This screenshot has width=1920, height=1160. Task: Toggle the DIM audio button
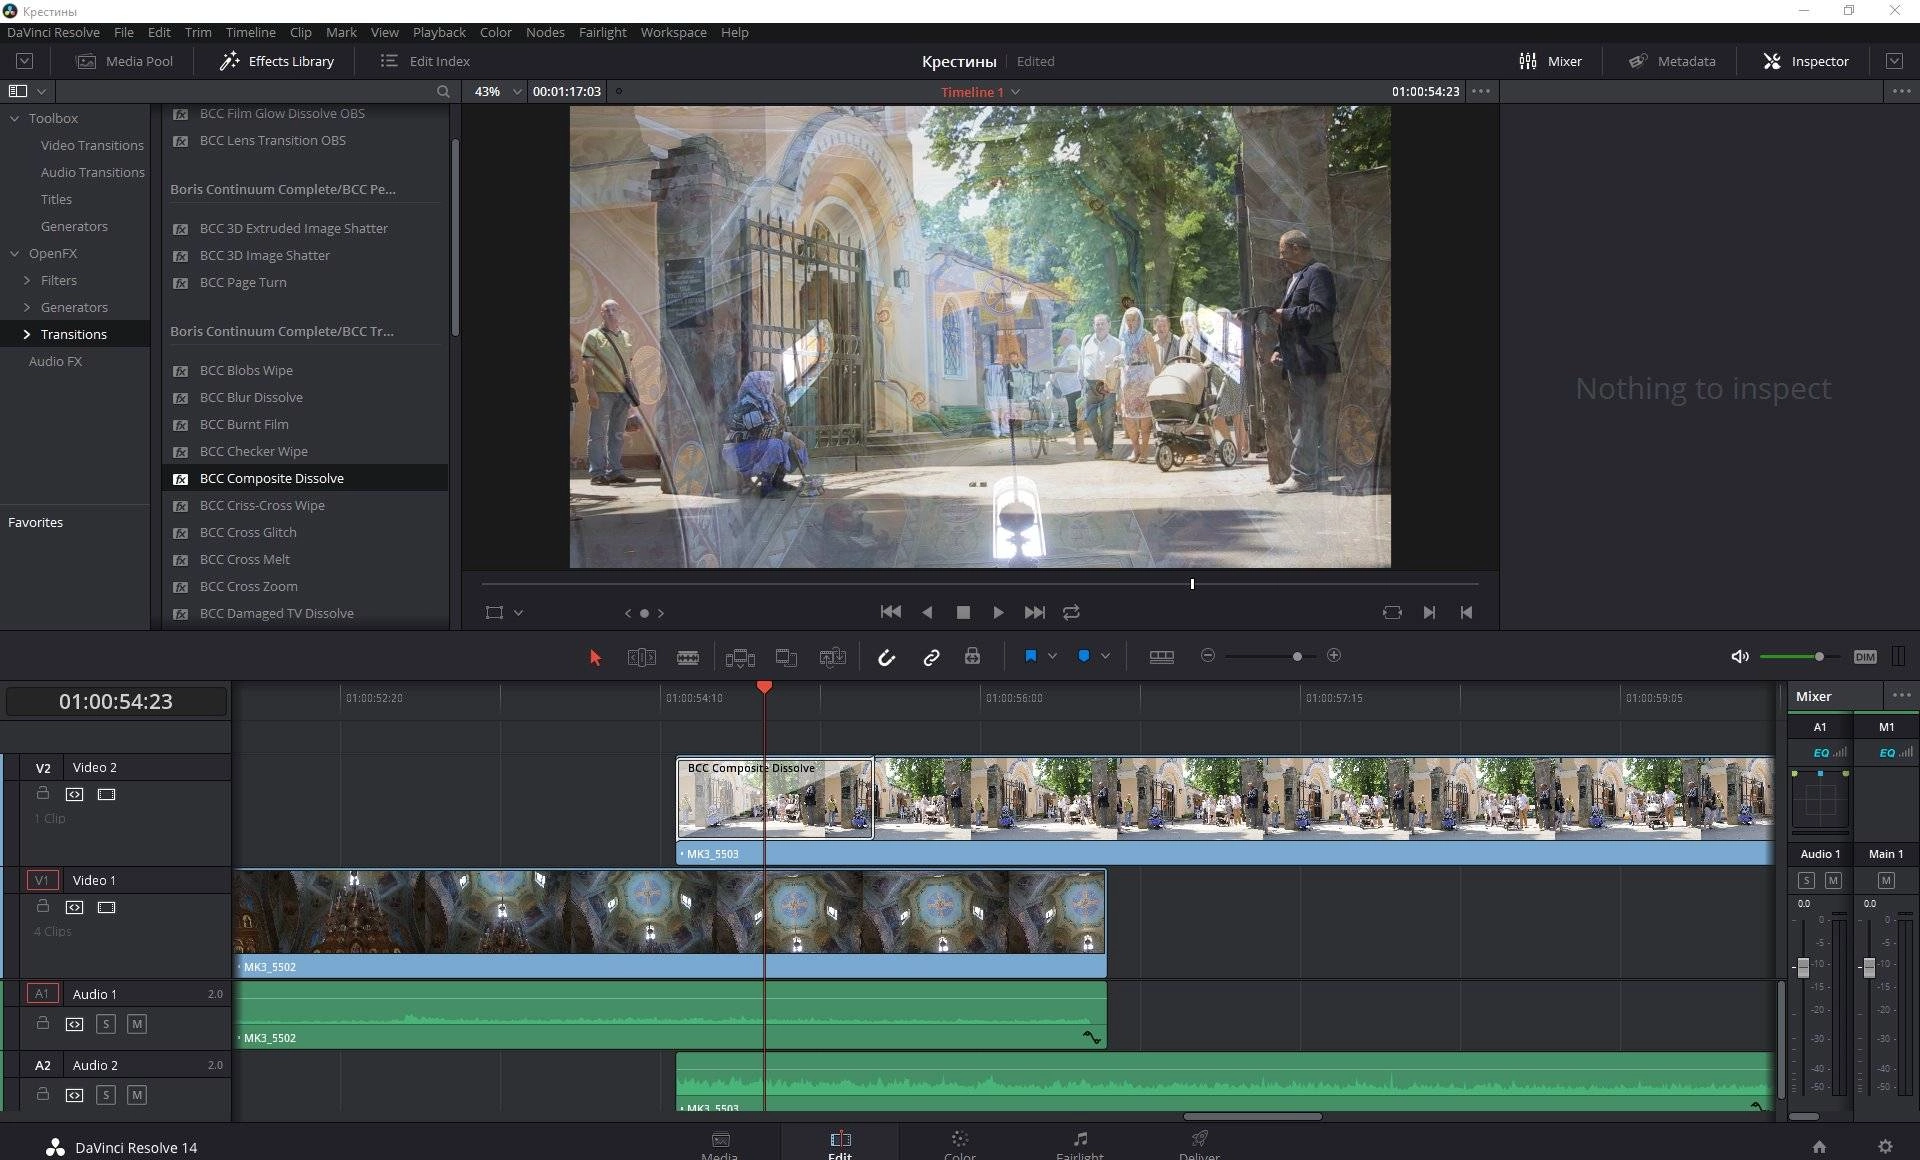click(x=1865, y=657)
